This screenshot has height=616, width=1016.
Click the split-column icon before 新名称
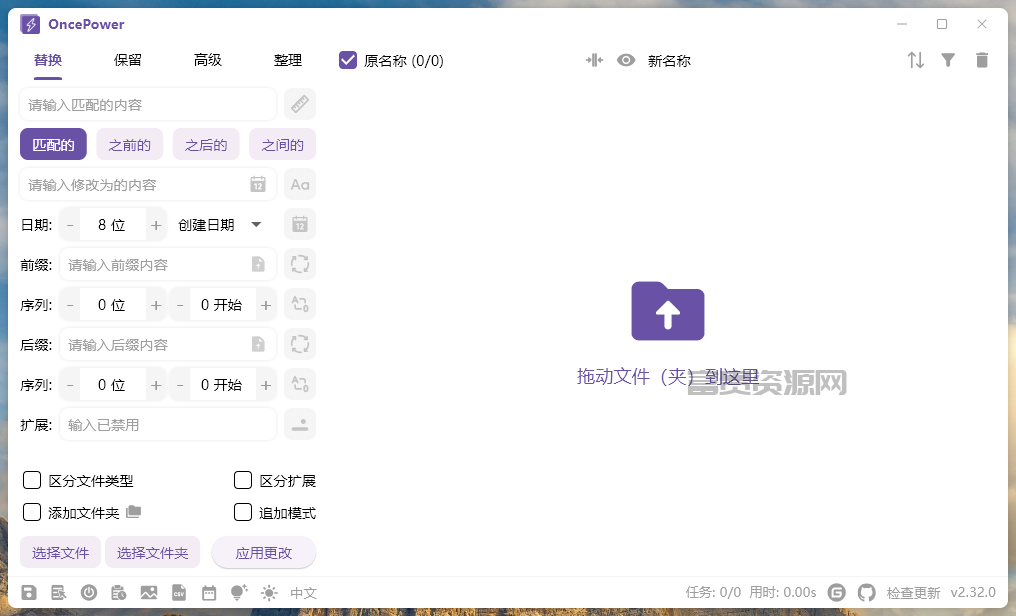(594, 60)
